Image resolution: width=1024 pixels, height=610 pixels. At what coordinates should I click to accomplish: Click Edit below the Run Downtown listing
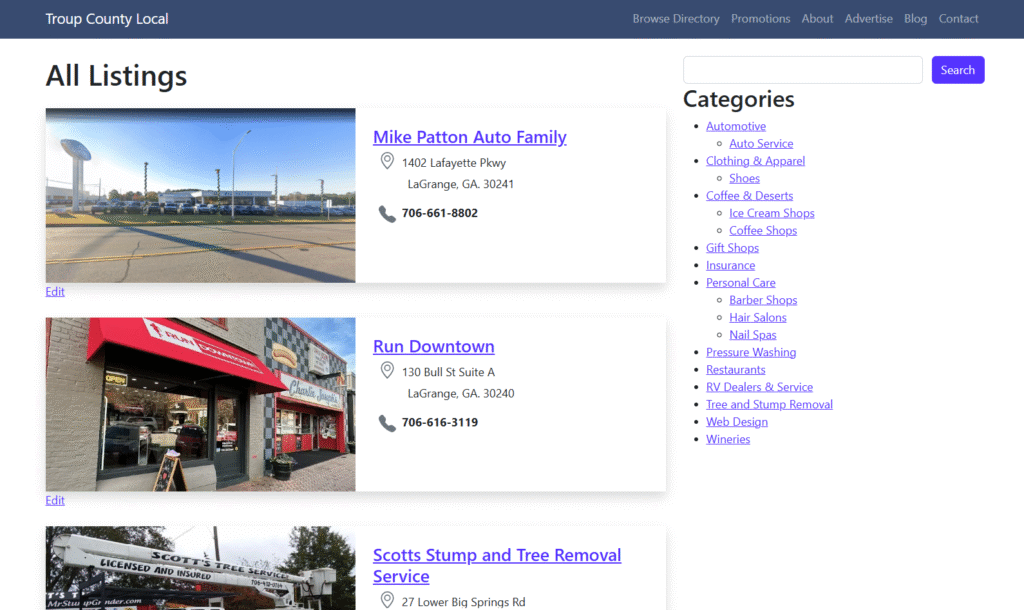(55, 500)
